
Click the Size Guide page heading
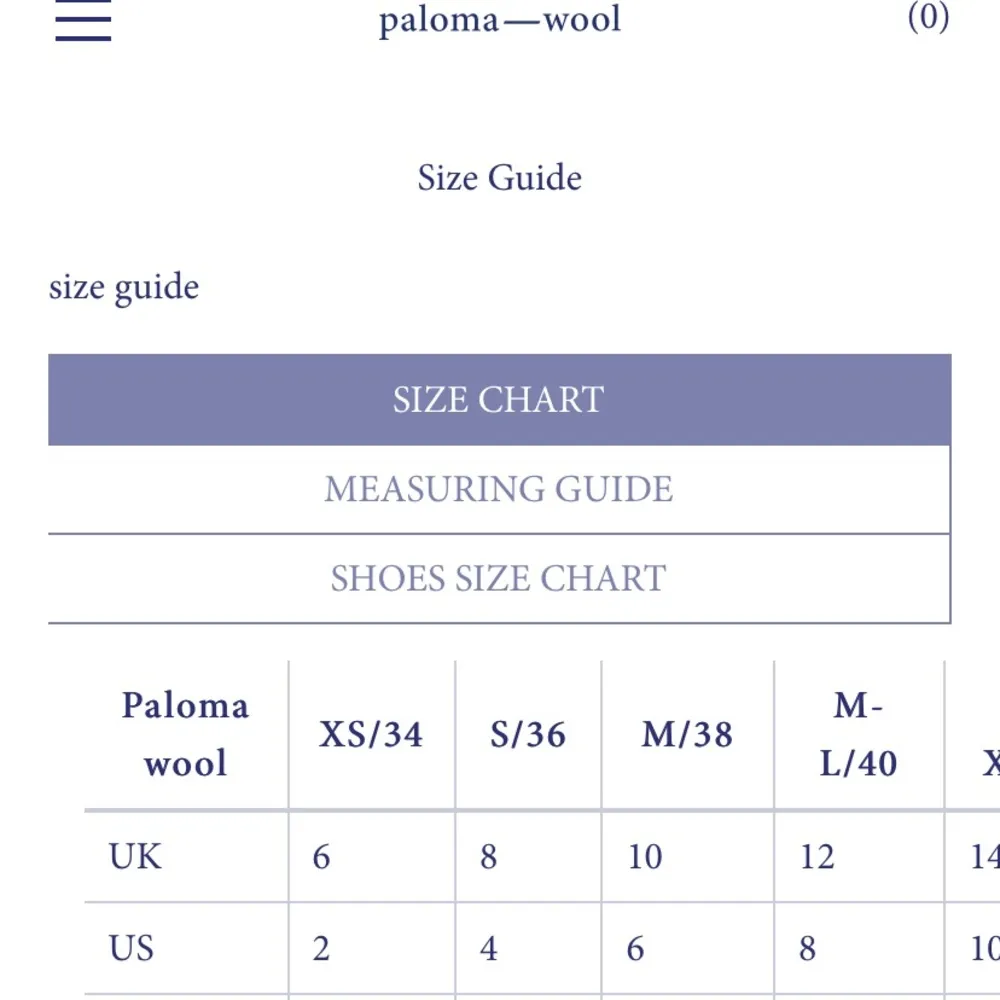click(x=499, y=178)
